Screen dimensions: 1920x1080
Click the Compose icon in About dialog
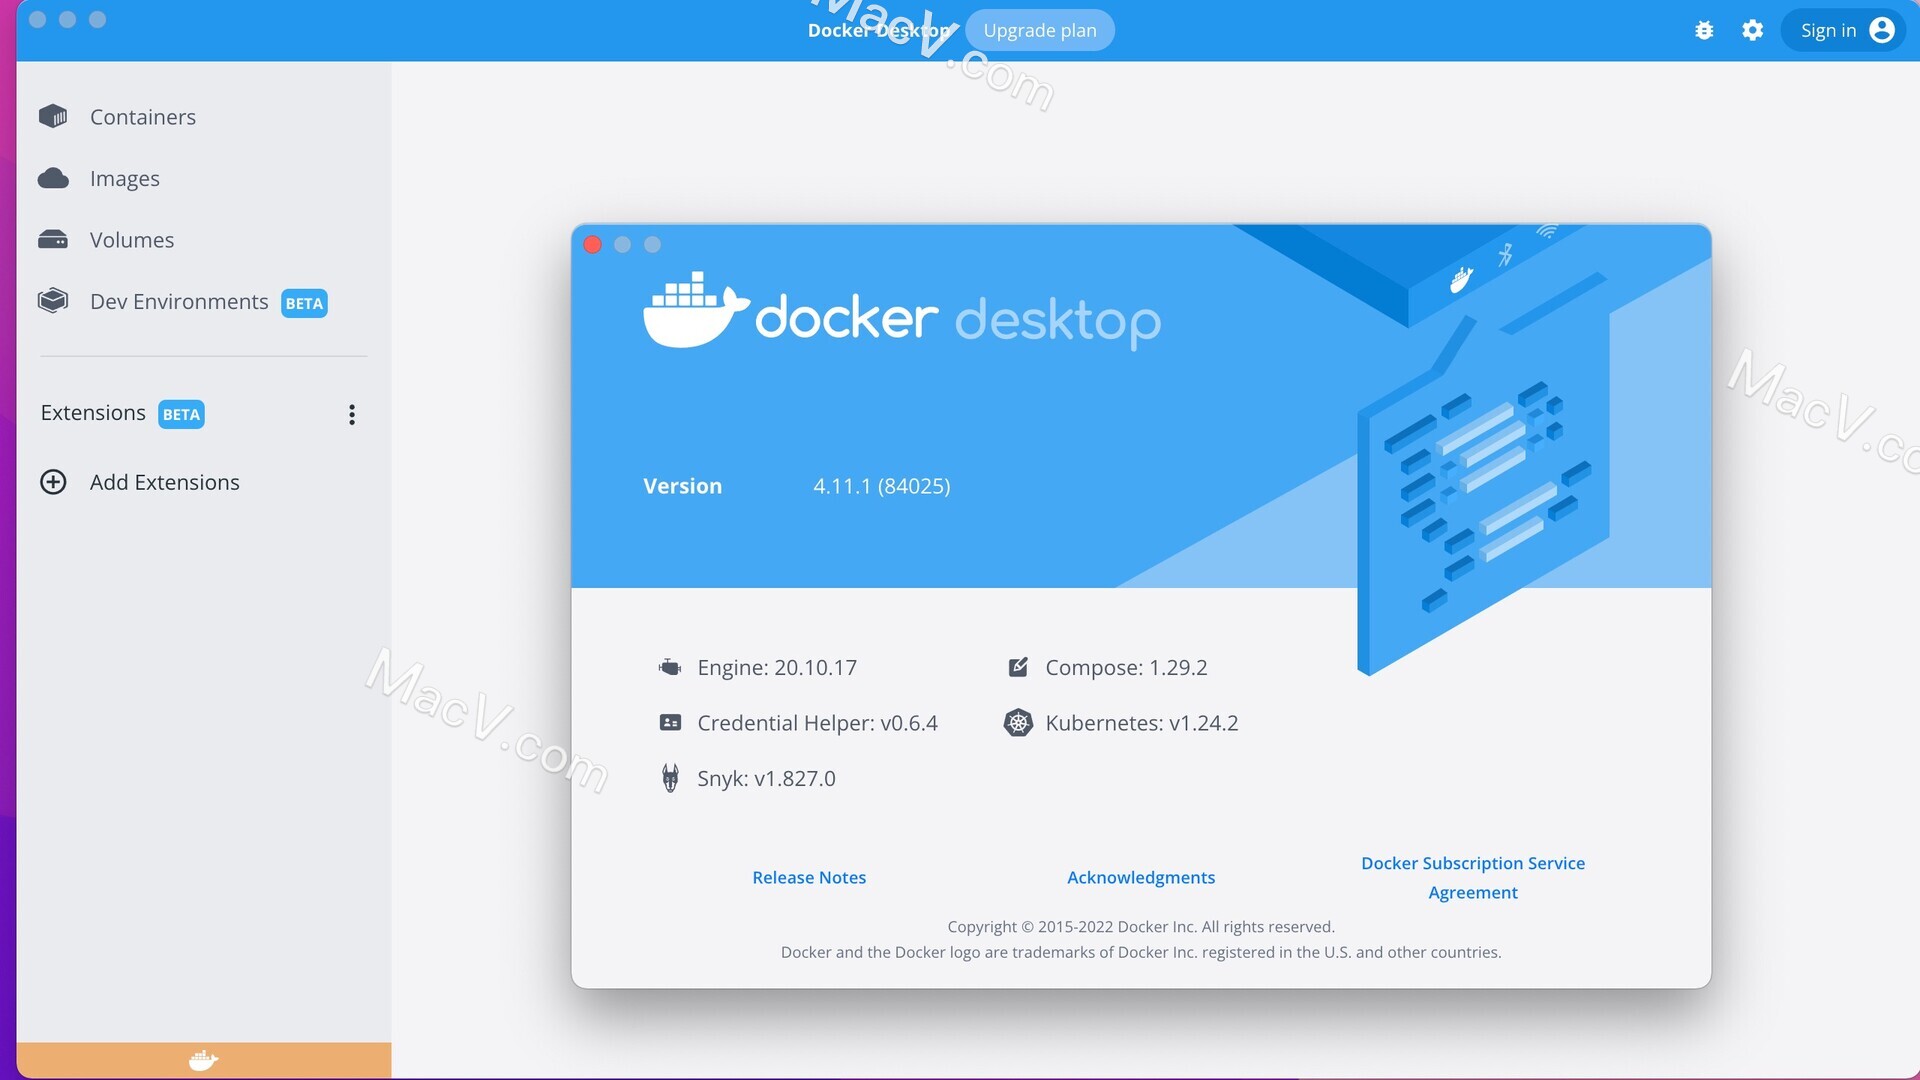pyautogui.click(x=1018, y=667)
